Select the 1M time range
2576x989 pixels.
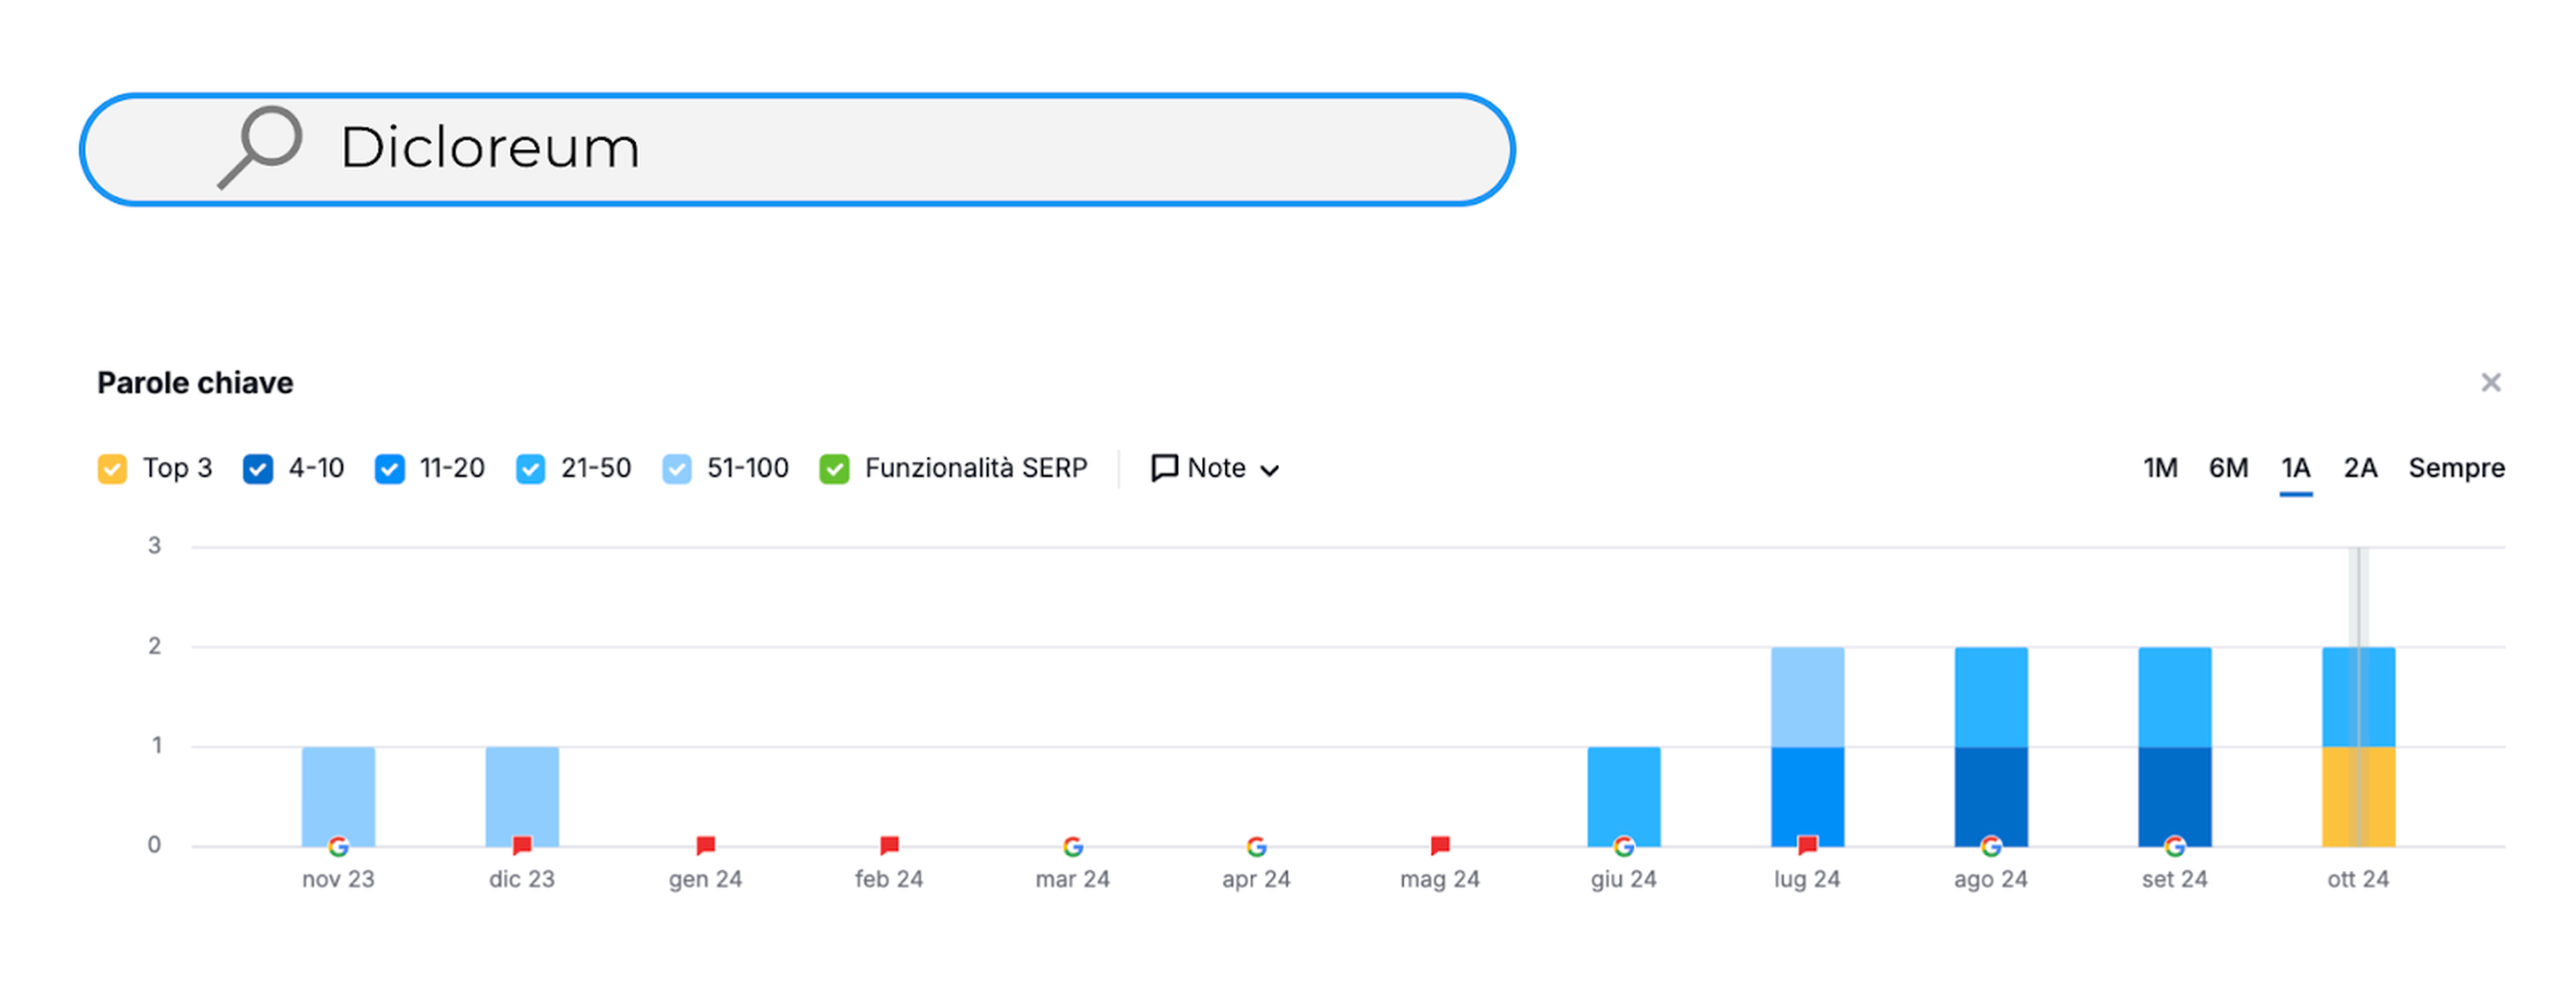2159,468
